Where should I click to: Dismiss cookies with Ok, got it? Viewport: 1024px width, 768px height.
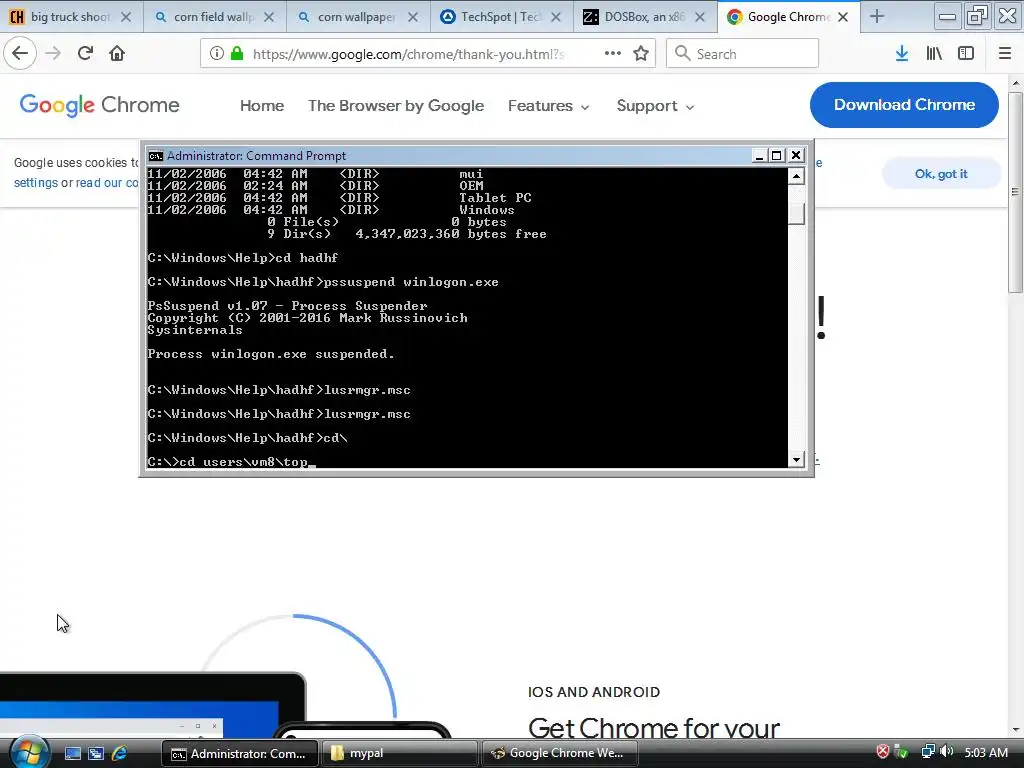[x=941, y=174]
